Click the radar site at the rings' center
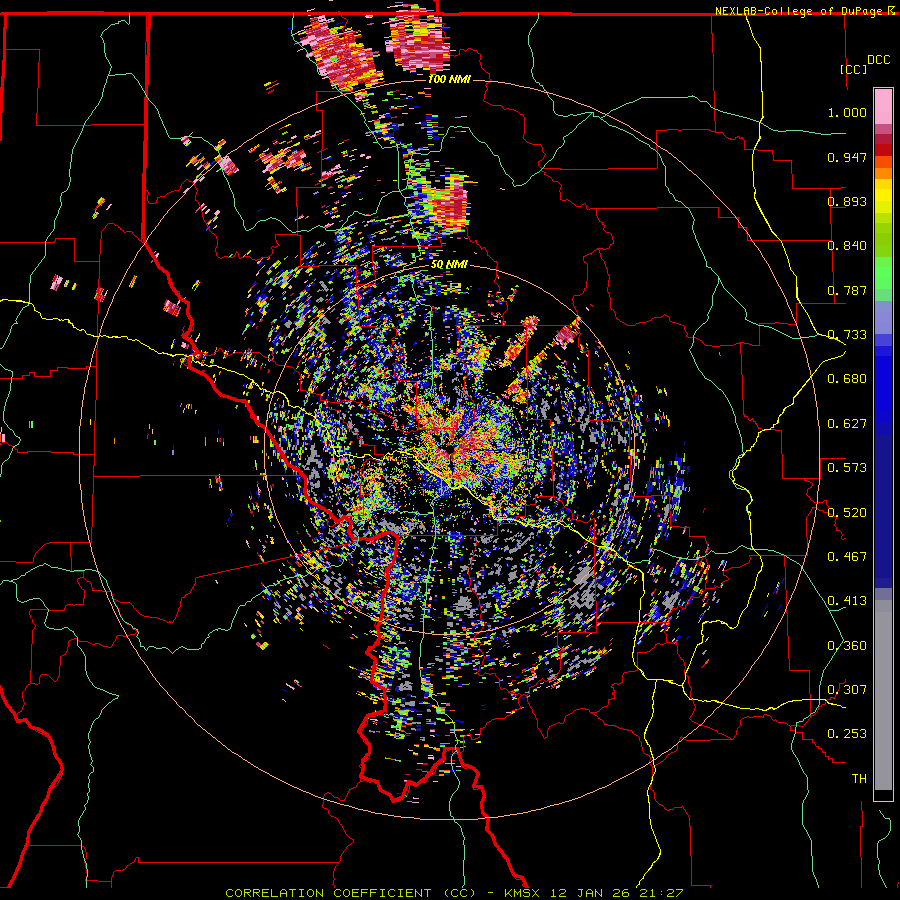900x900 pixels. click(449, 449)
